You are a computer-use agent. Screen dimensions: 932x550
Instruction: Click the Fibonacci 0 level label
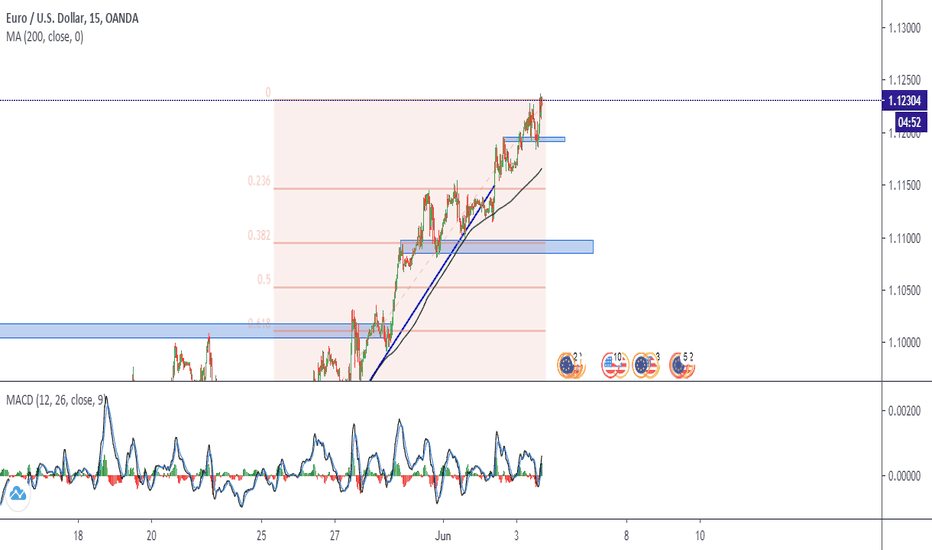click(x=267, y=92)
